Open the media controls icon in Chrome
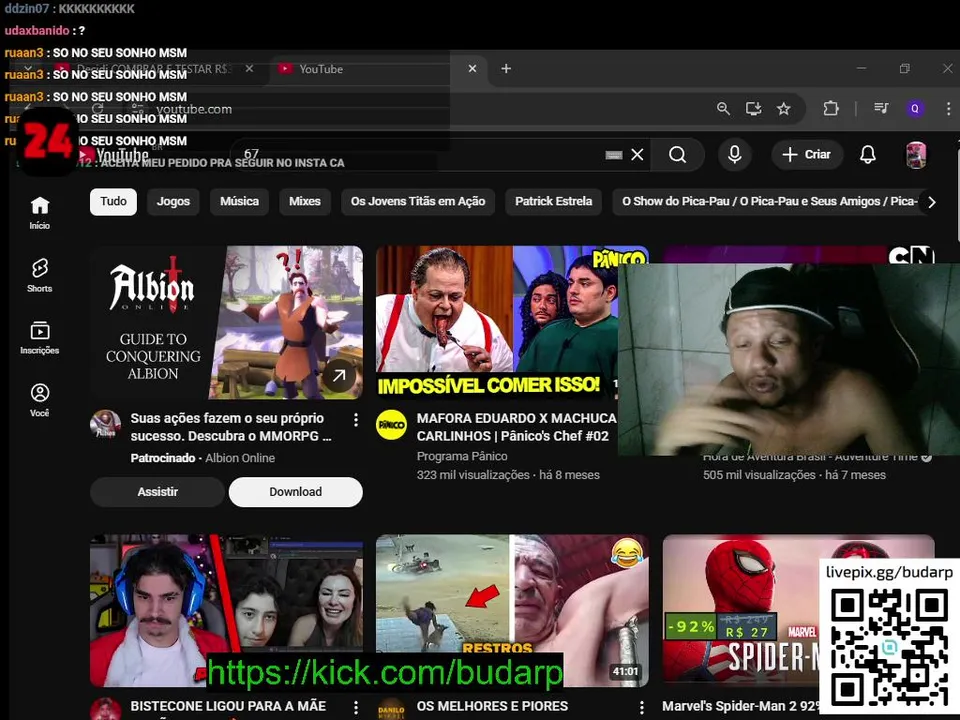960x720 pixels. click(x=881, y=108)
